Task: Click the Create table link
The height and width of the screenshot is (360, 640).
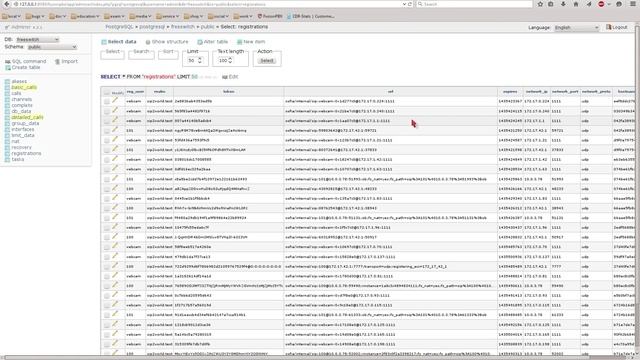Action: [23, 67]
